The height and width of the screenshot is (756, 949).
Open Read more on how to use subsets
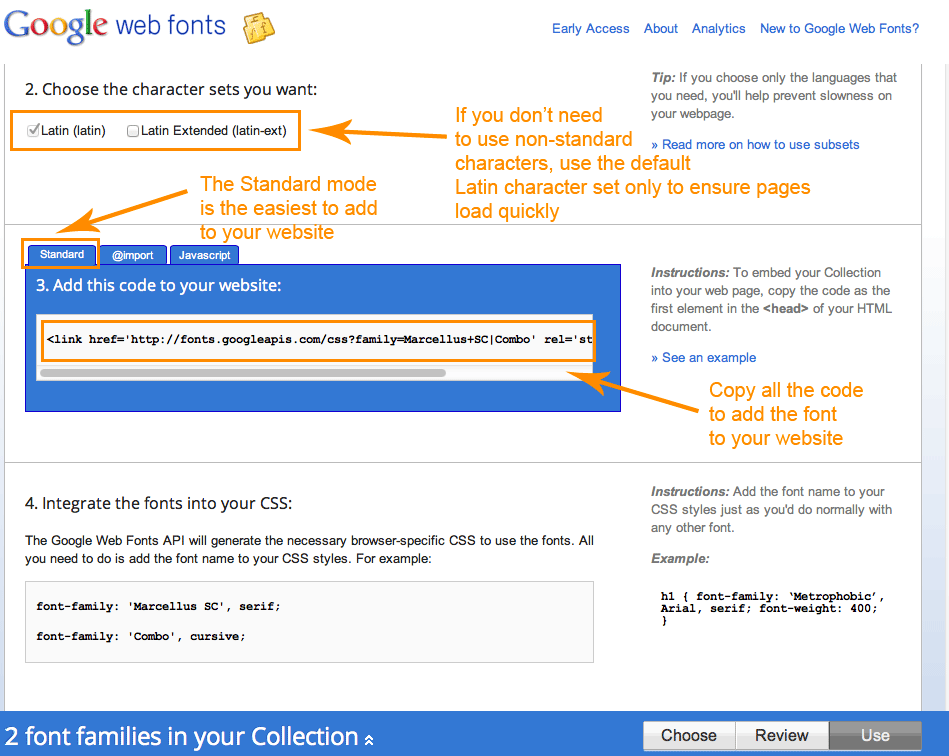(755, 145)
